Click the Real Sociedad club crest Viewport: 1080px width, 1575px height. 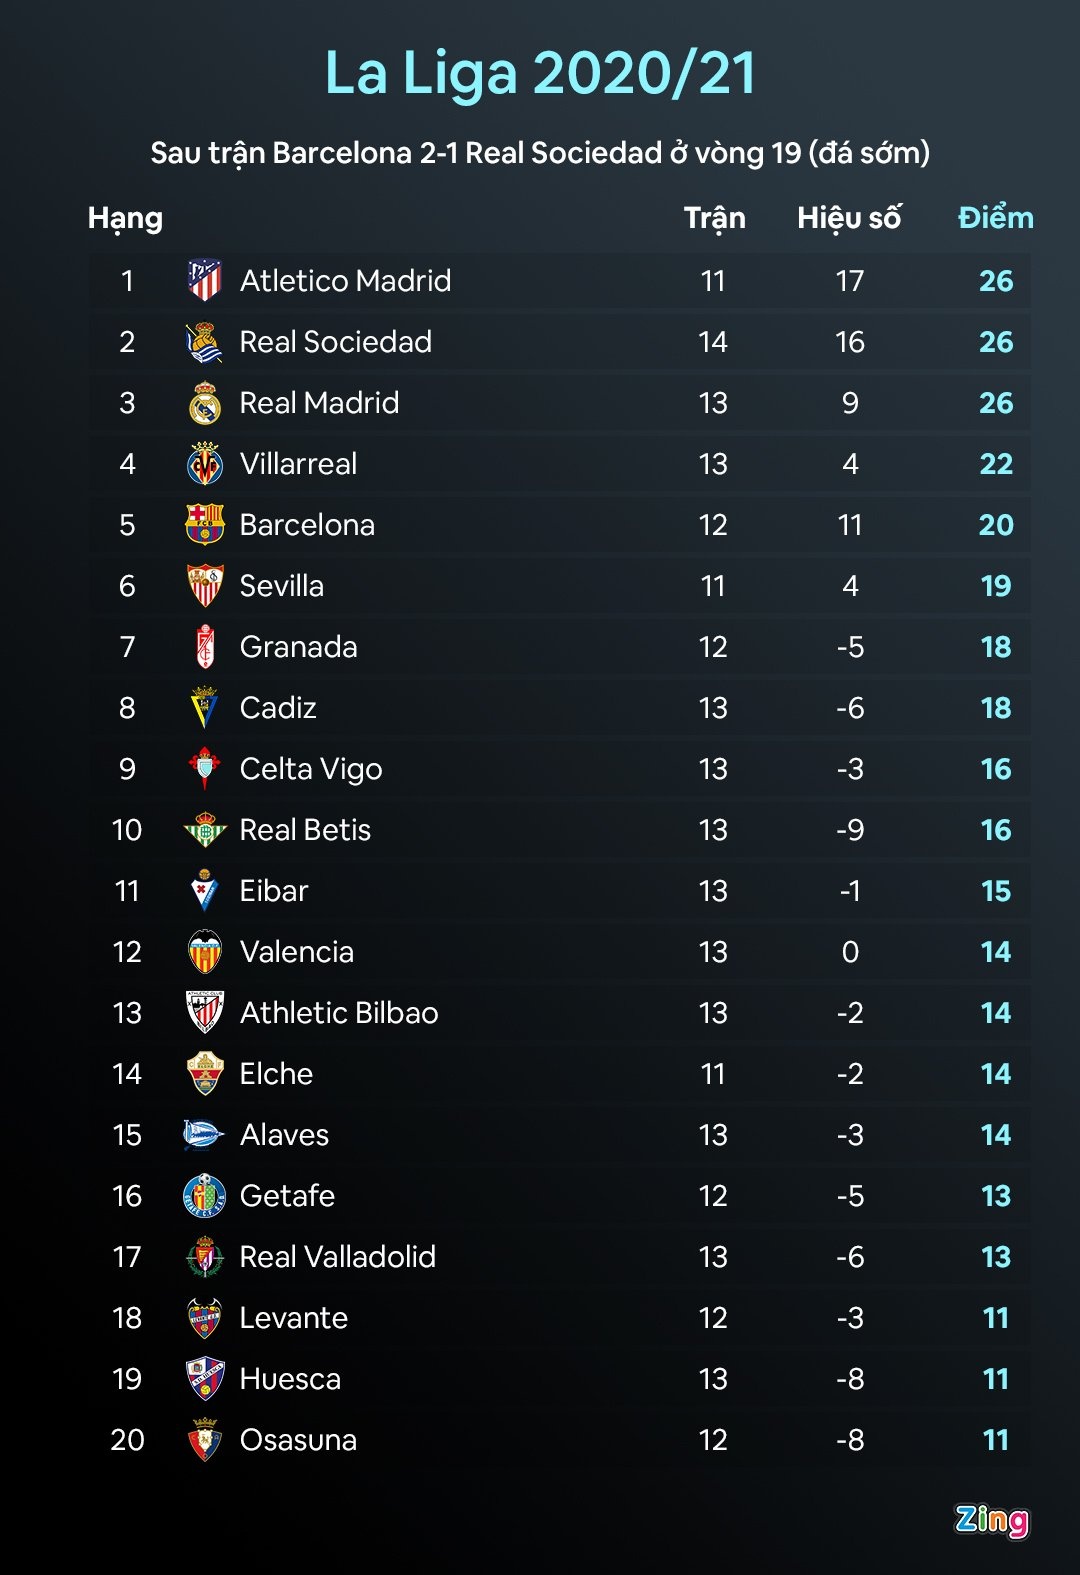tap(205, 342)
